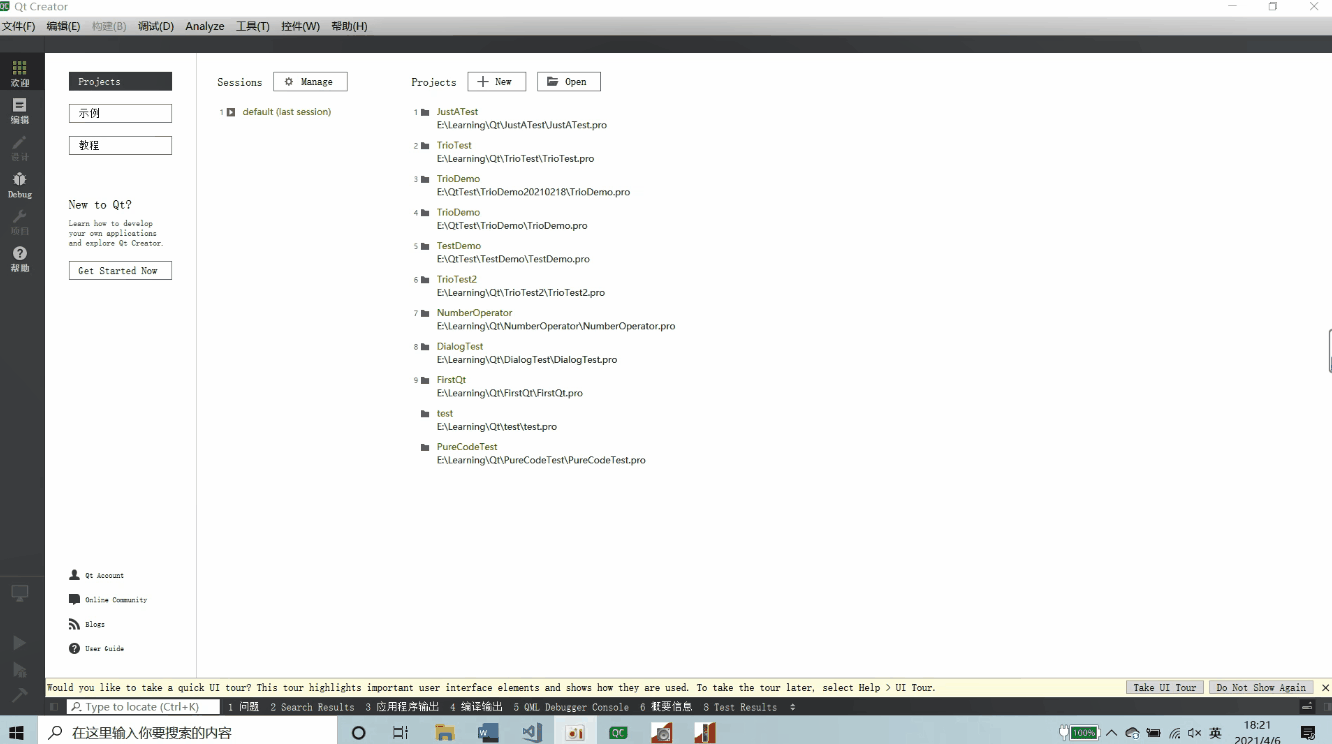Open the 示例 (Examples) page

(x=120, y=114)
